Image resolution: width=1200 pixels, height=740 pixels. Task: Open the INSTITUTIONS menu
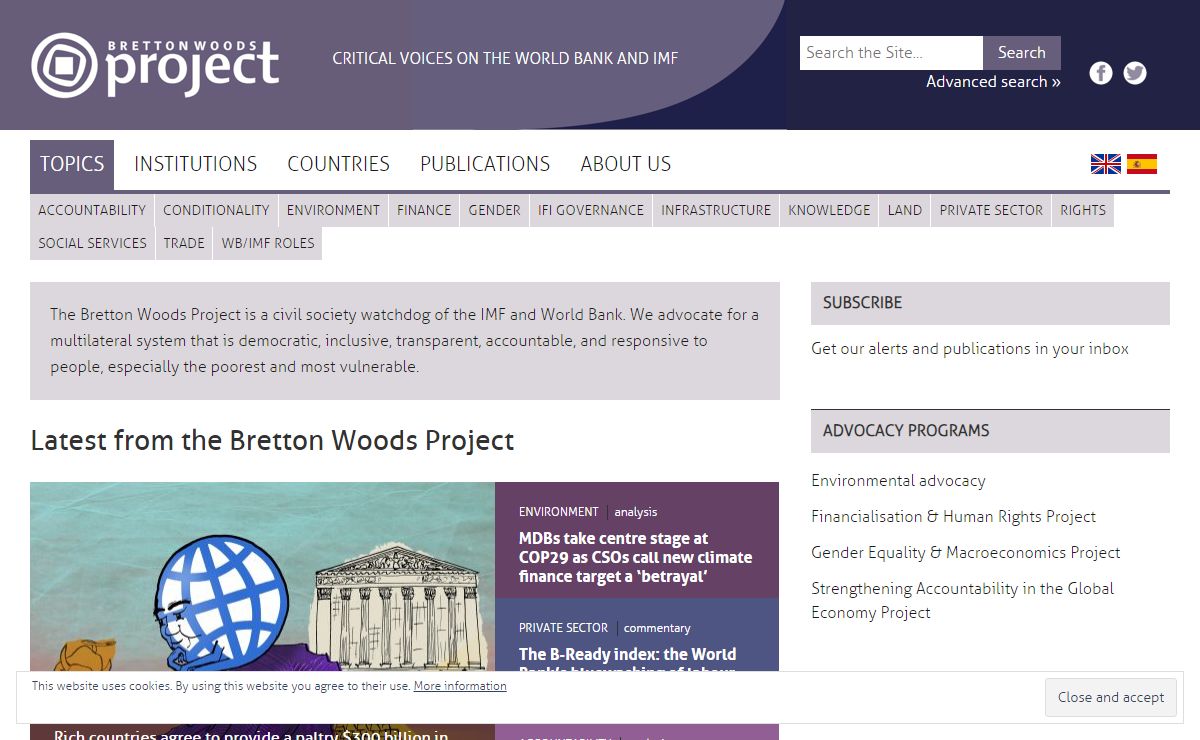click(x=196, y=165)
